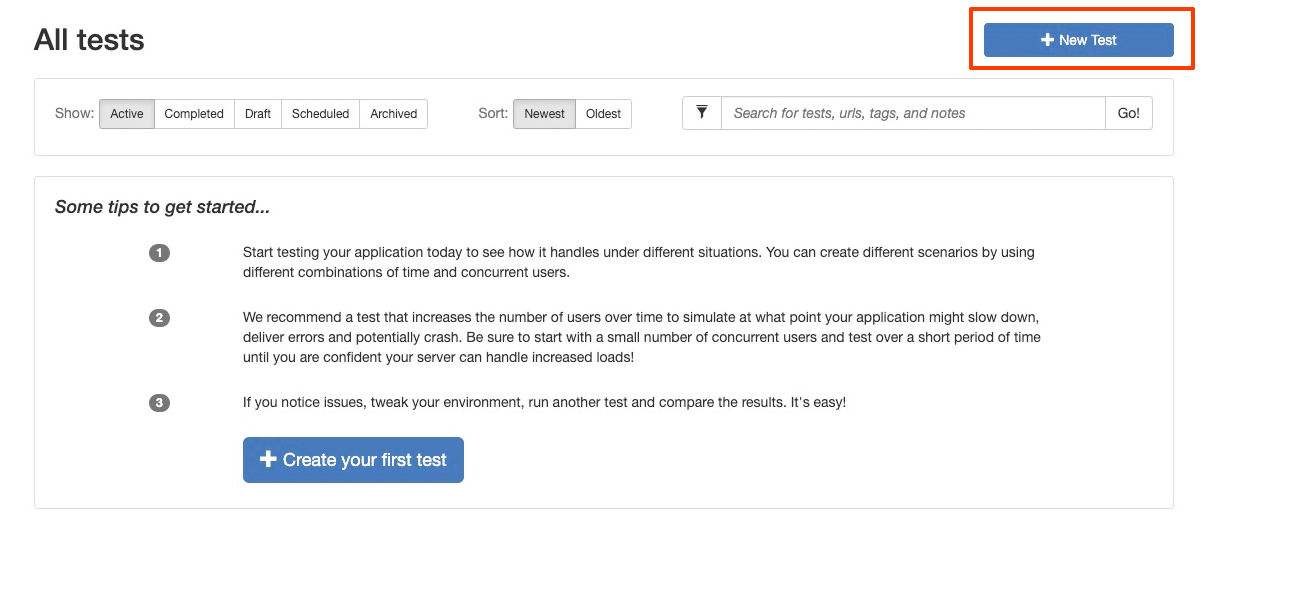View Archived tests
This screenshot has height=591, width=1303.
pyautogui.click(x=393, y=114)
